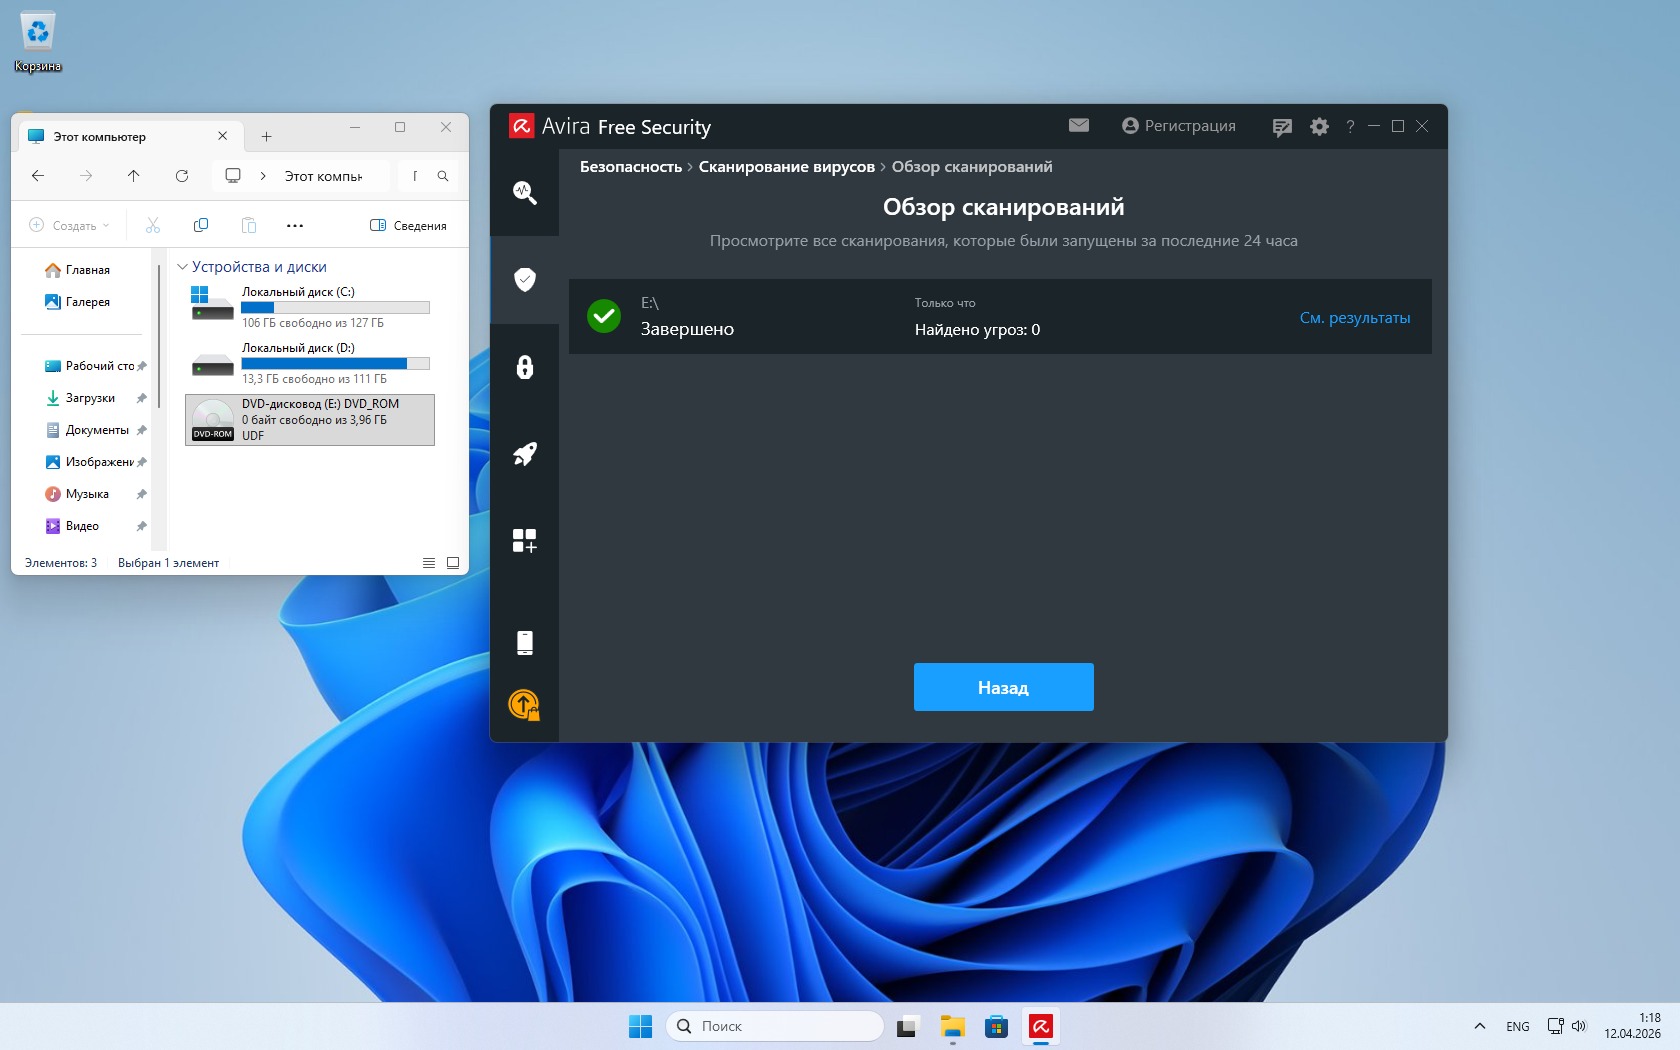The width and height of the screenshot is (1680, 1050).
Task: Click the orange upgrade arrow icon
Action: [524, 705]
